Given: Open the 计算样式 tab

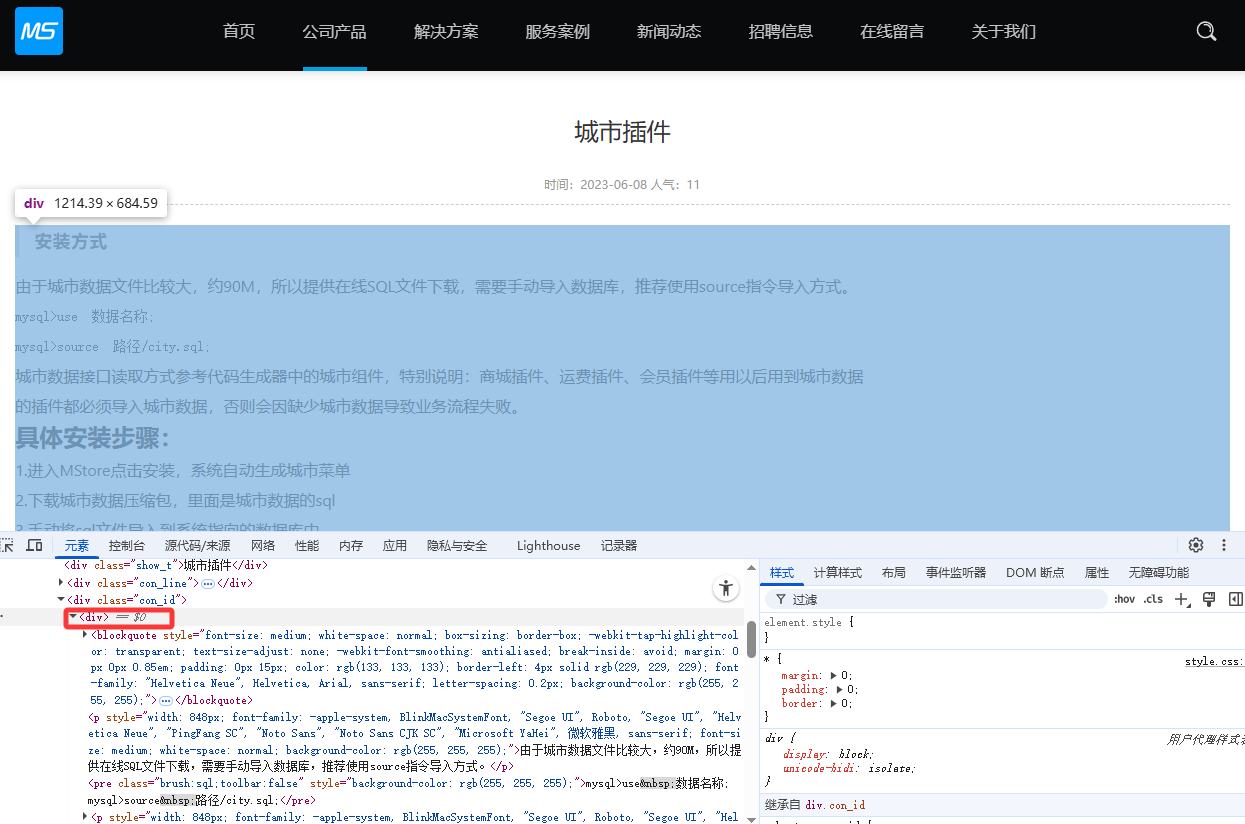Looking at the screenshot, I should point(837,572).
